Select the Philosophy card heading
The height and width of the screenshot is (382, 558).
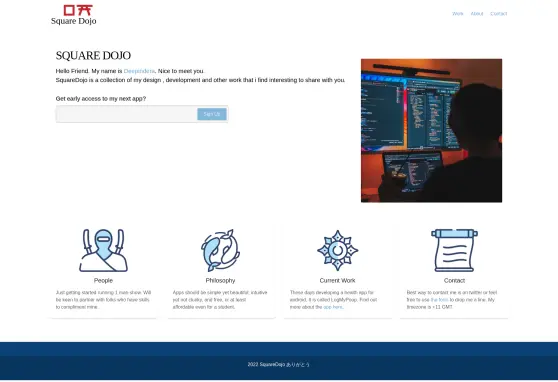click(x=220, y=281)
